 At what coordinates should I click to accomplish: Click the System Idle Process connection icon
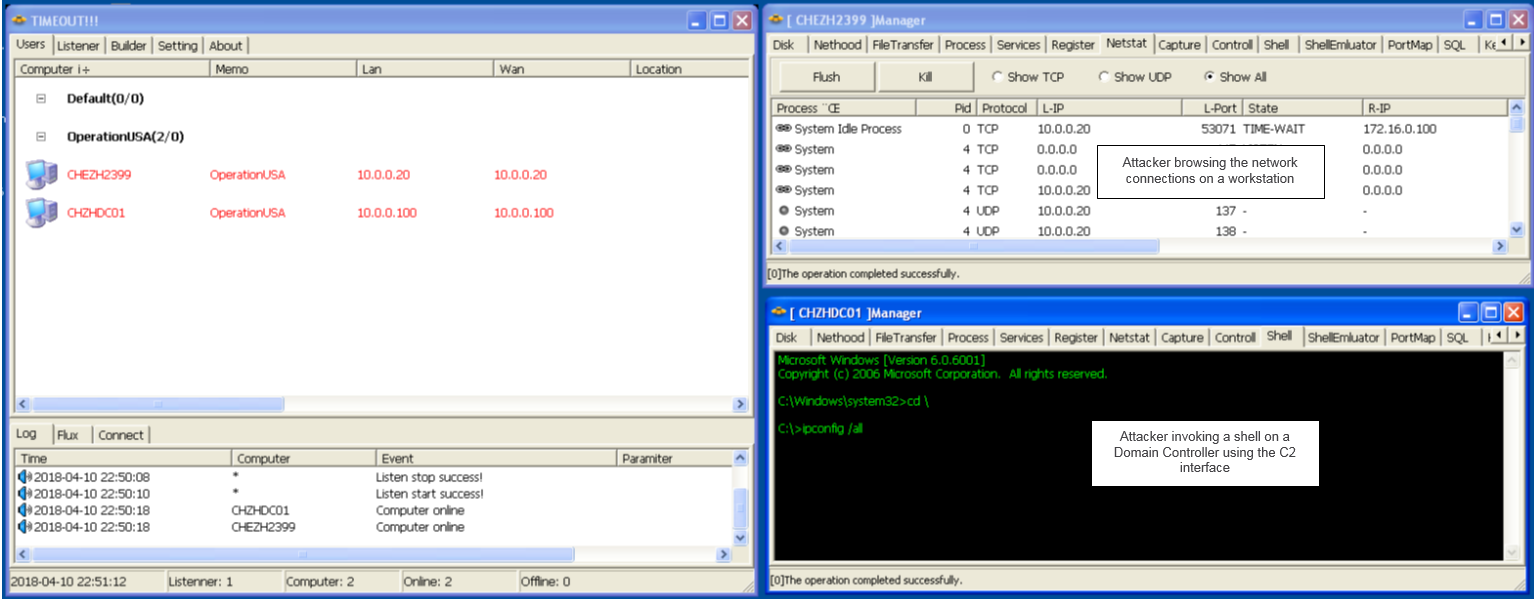[783, 129]
